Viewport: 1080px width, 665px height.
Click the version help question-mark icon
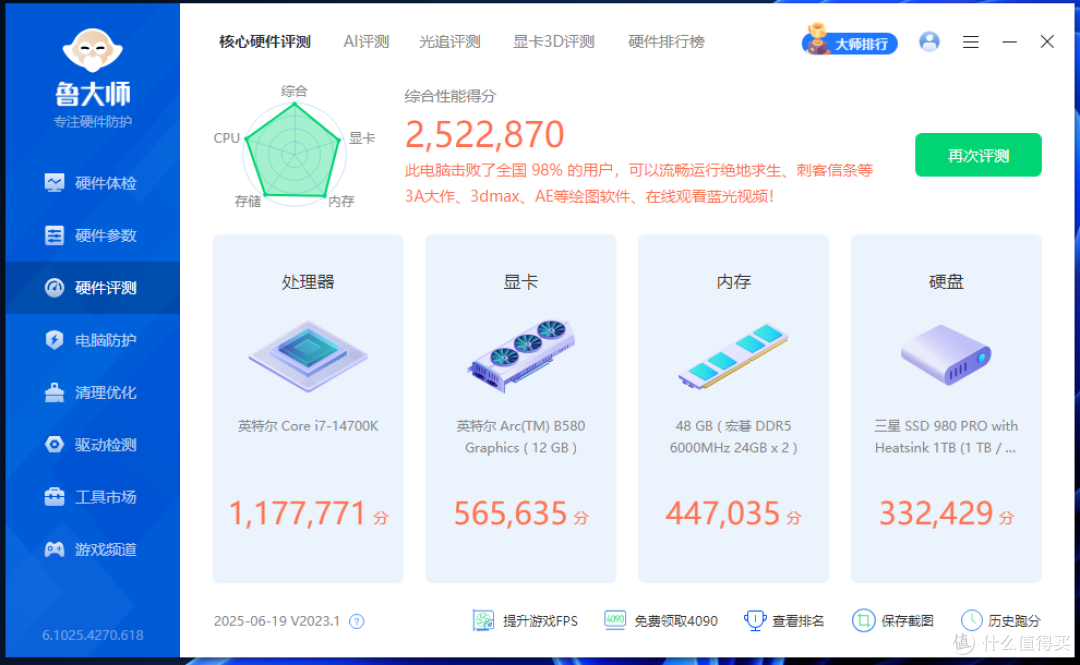(356, 622)
